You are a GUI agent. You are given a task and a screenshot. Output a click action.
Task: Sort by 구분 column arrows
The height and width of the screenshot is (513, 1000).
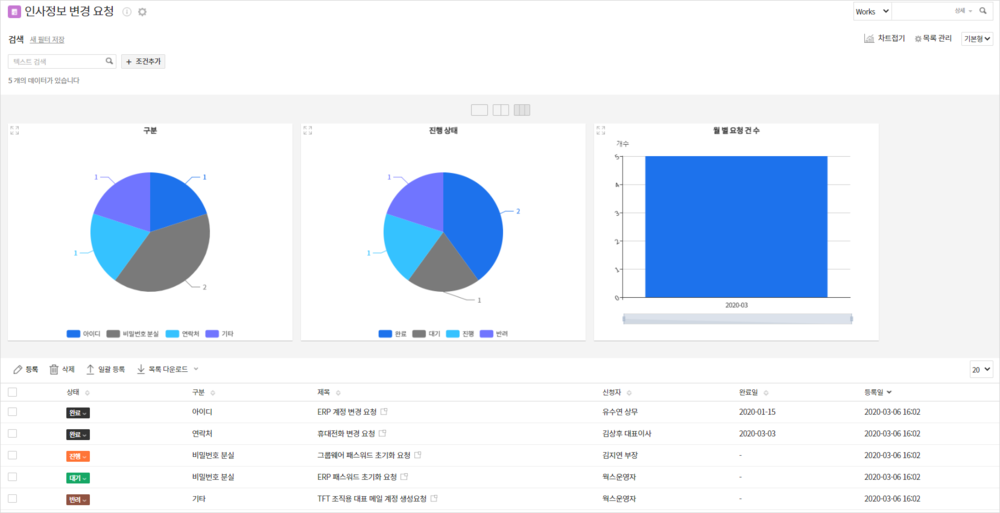point(212,392)
